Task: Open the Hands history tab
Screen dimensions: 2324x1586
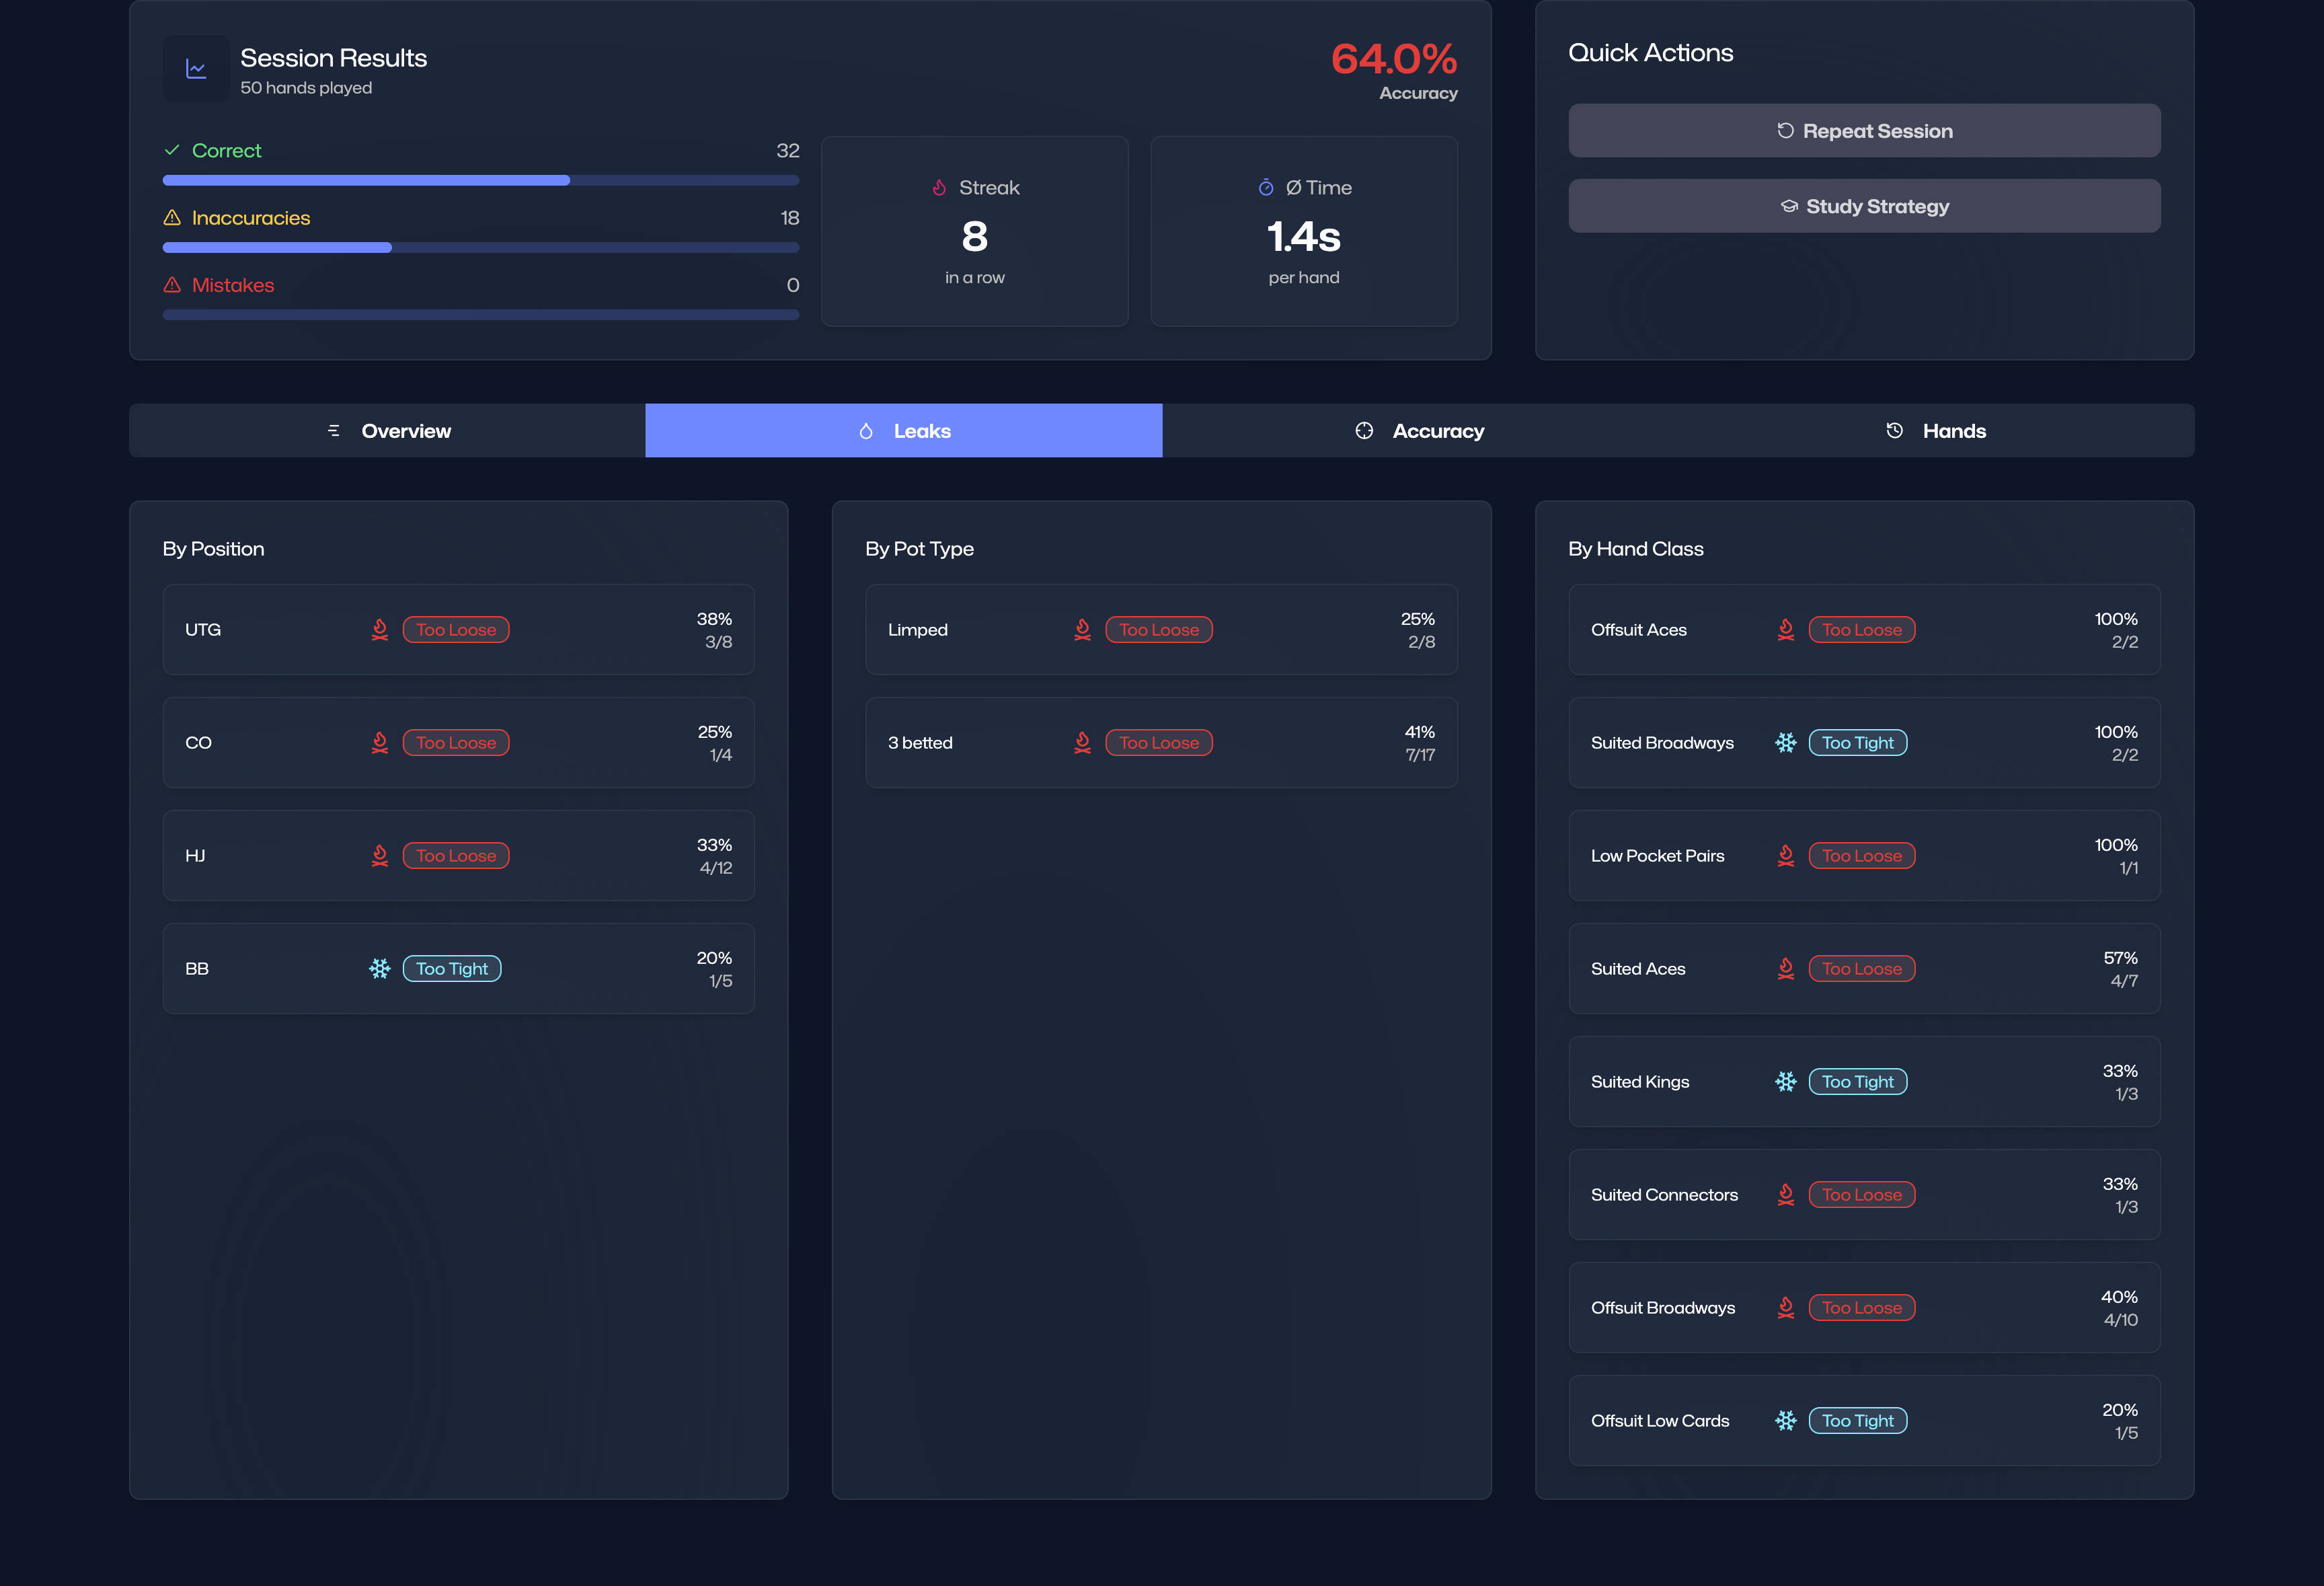Action: point(1936,431)
